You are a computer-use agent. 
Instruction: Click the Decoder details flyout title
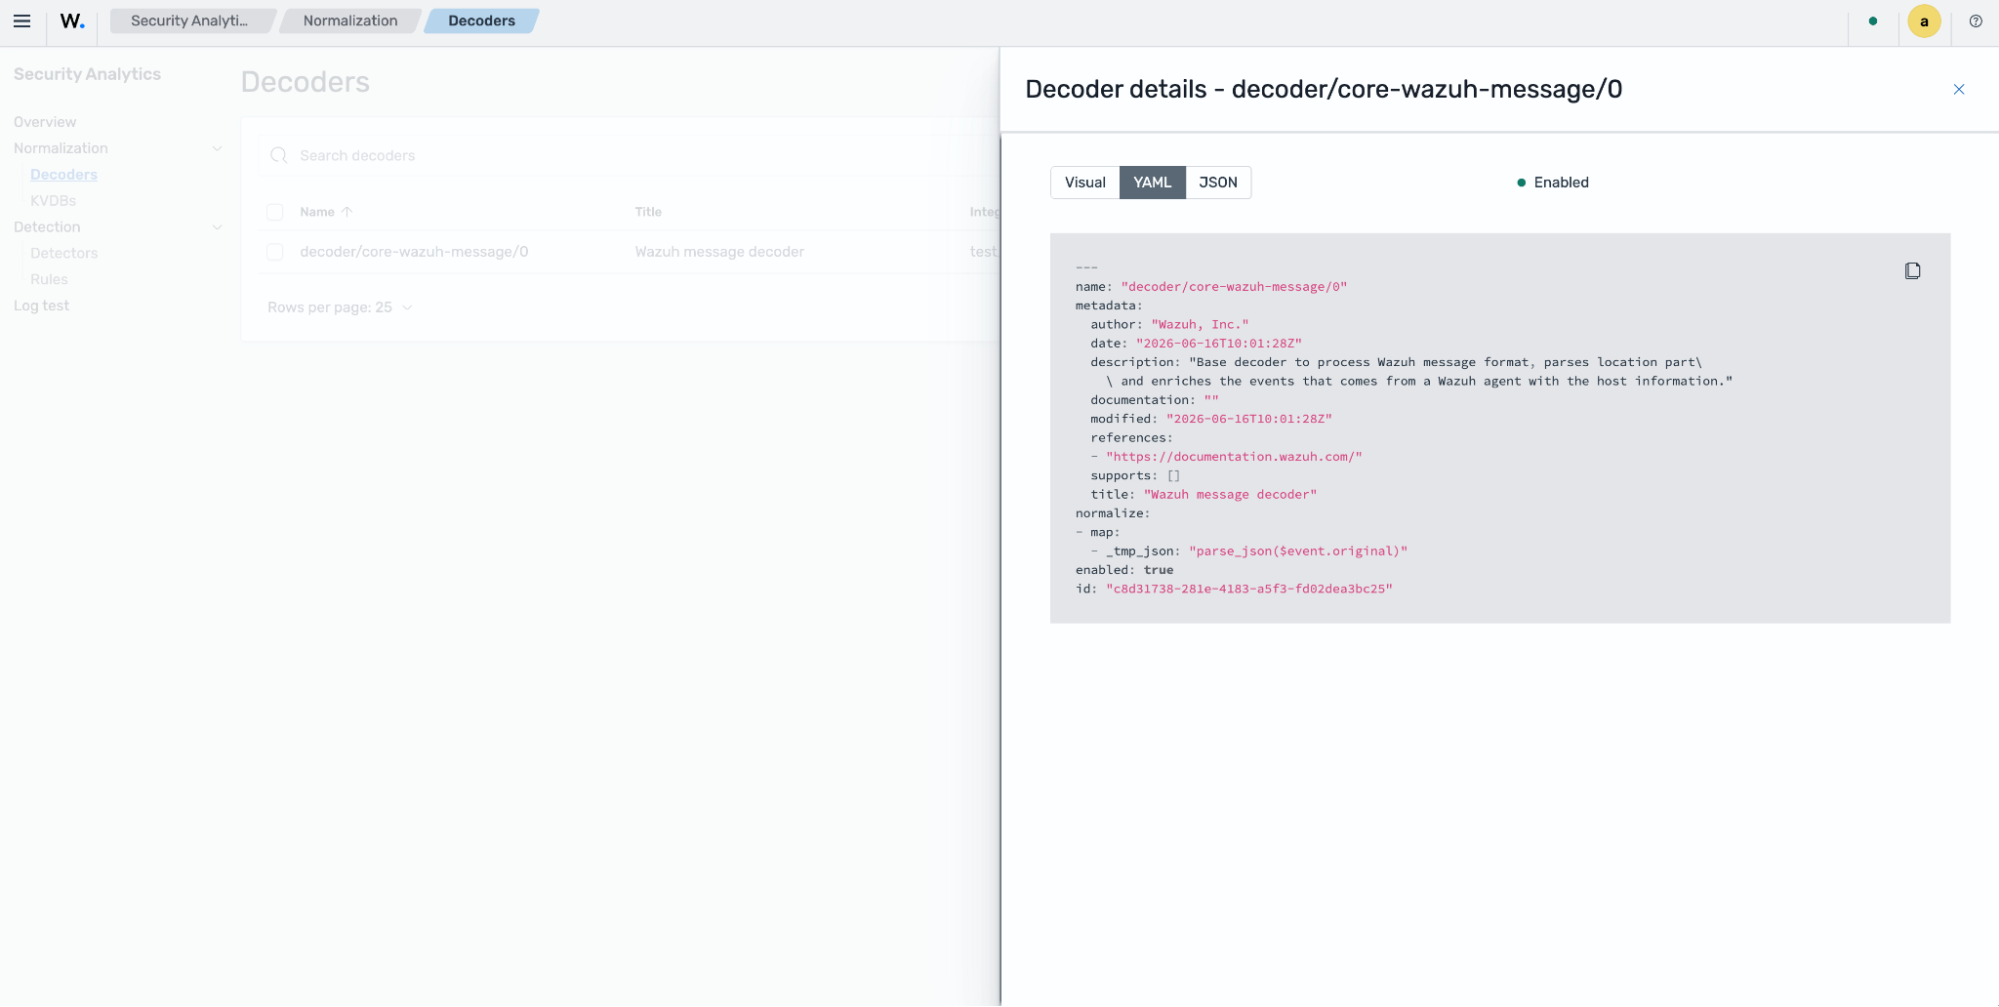pos(1323,90)
